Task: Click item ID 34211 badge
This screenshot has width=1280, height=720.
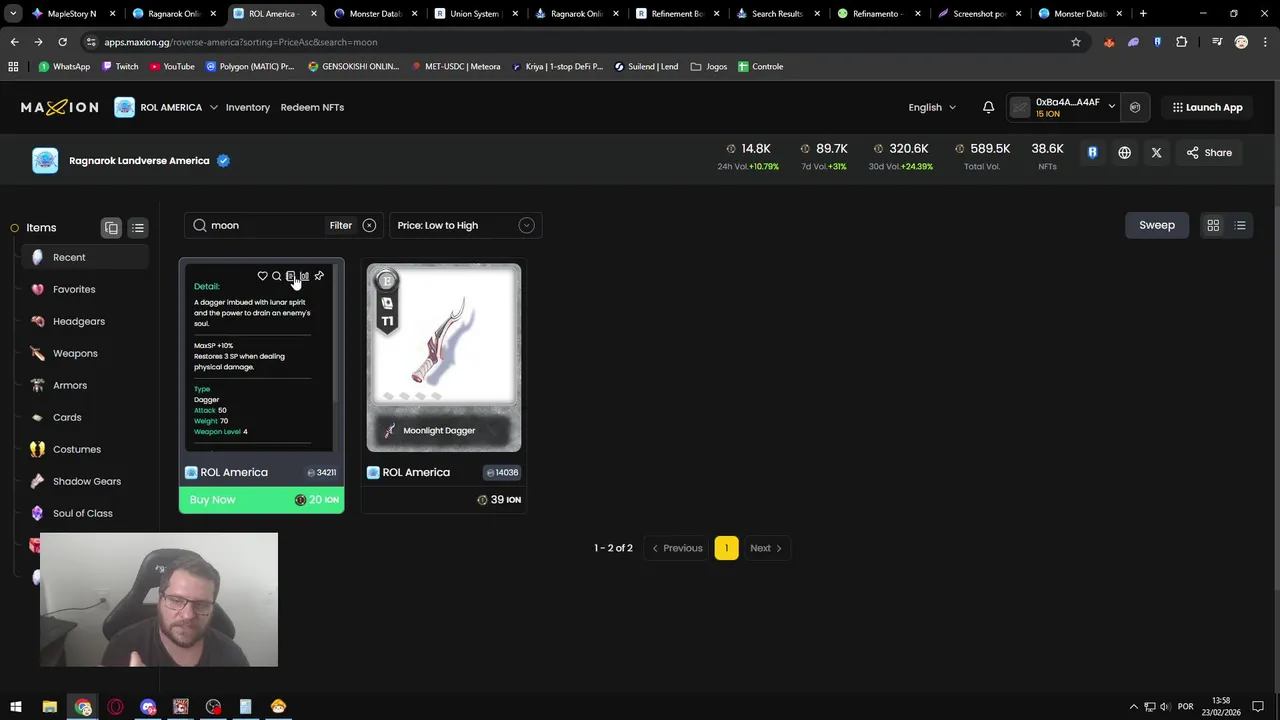Action: coord(321,473)
